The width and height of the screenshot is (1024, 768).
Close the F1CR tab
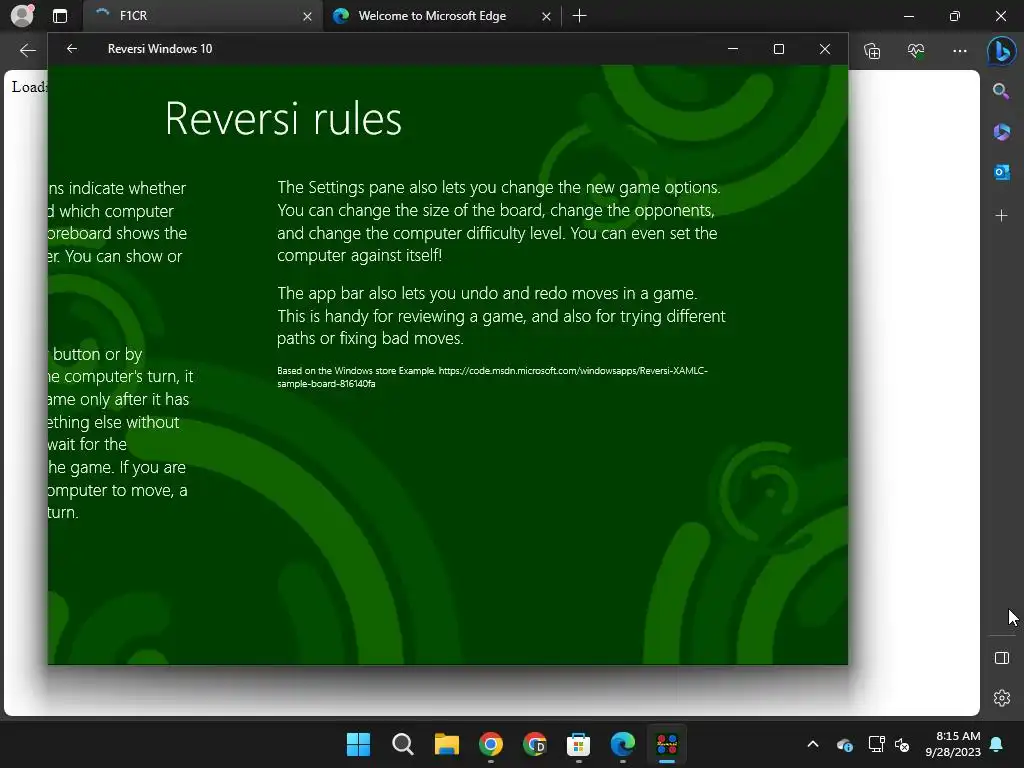pyautogui.click(x=307, y=16)
